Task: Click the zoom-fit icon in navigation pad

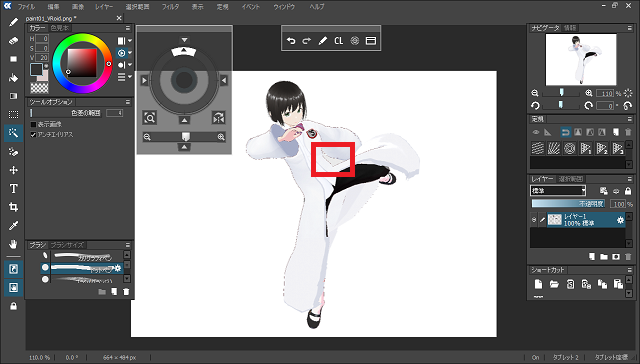Action: (x=150, y=118)
